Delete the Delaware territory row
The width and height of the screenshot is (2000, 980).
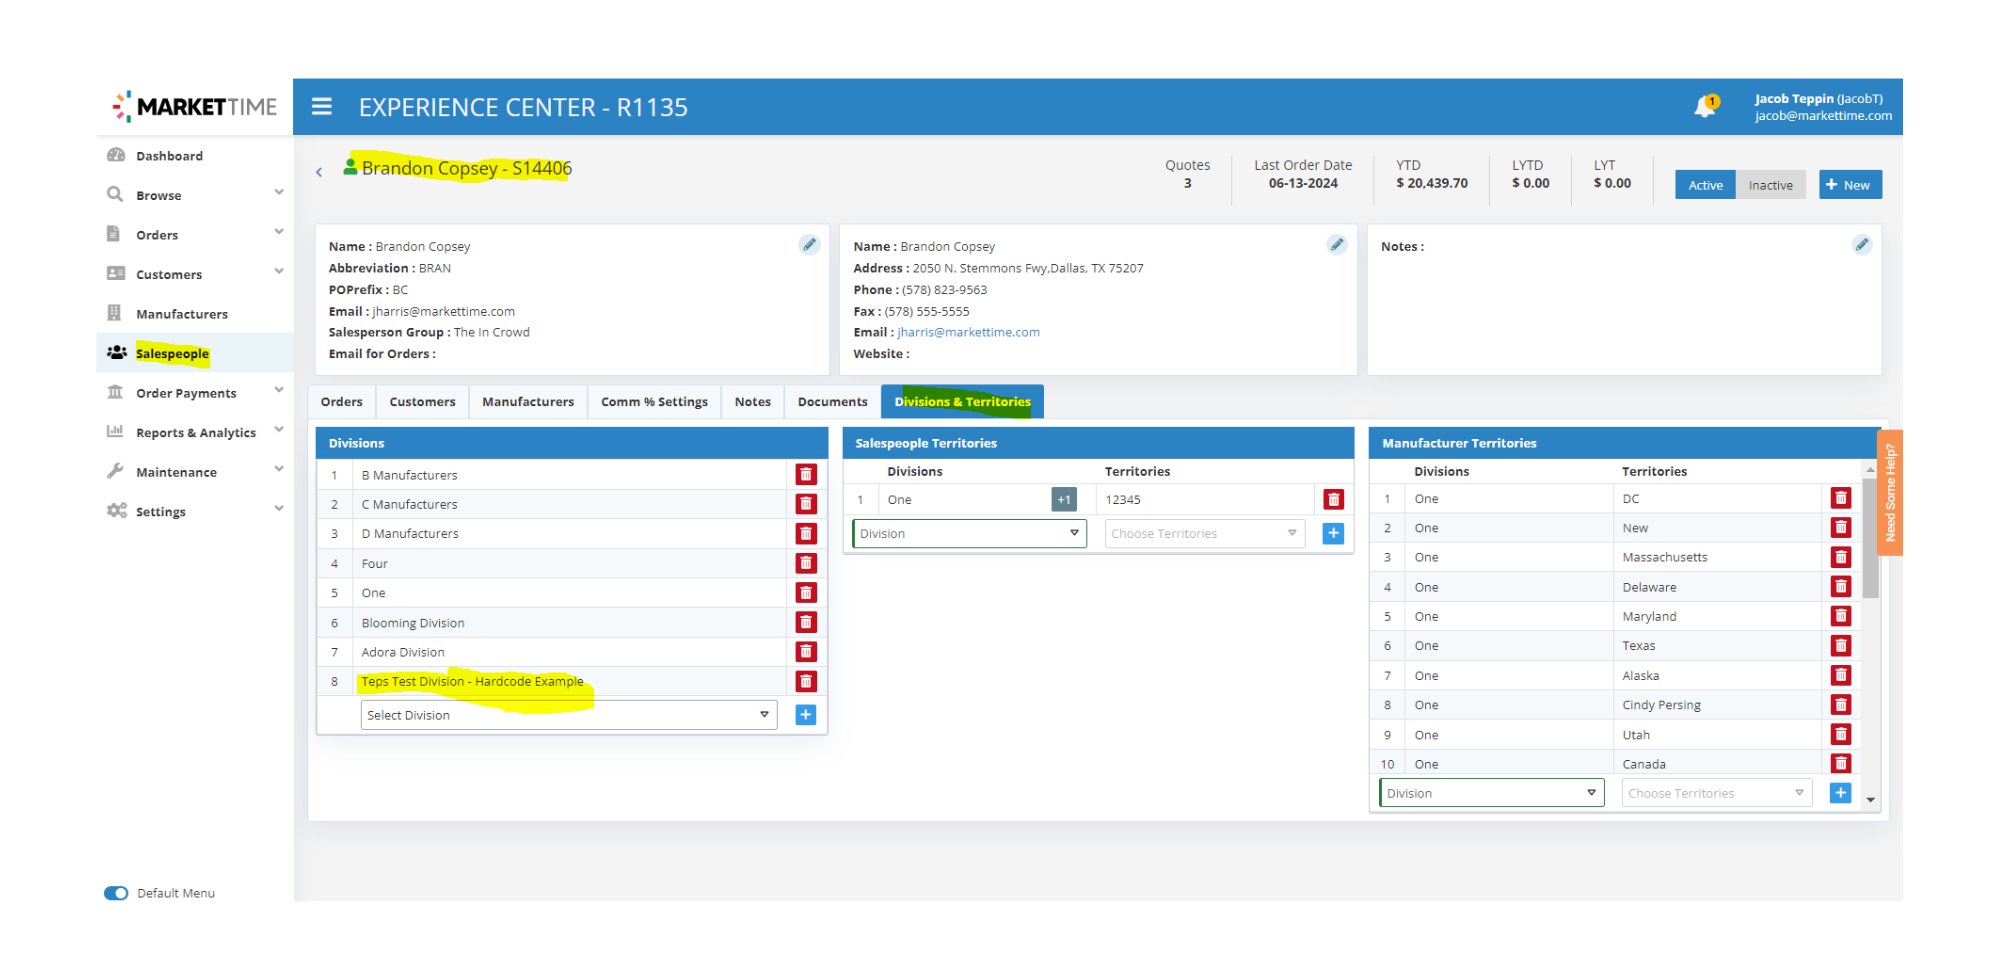point(1841,587)
